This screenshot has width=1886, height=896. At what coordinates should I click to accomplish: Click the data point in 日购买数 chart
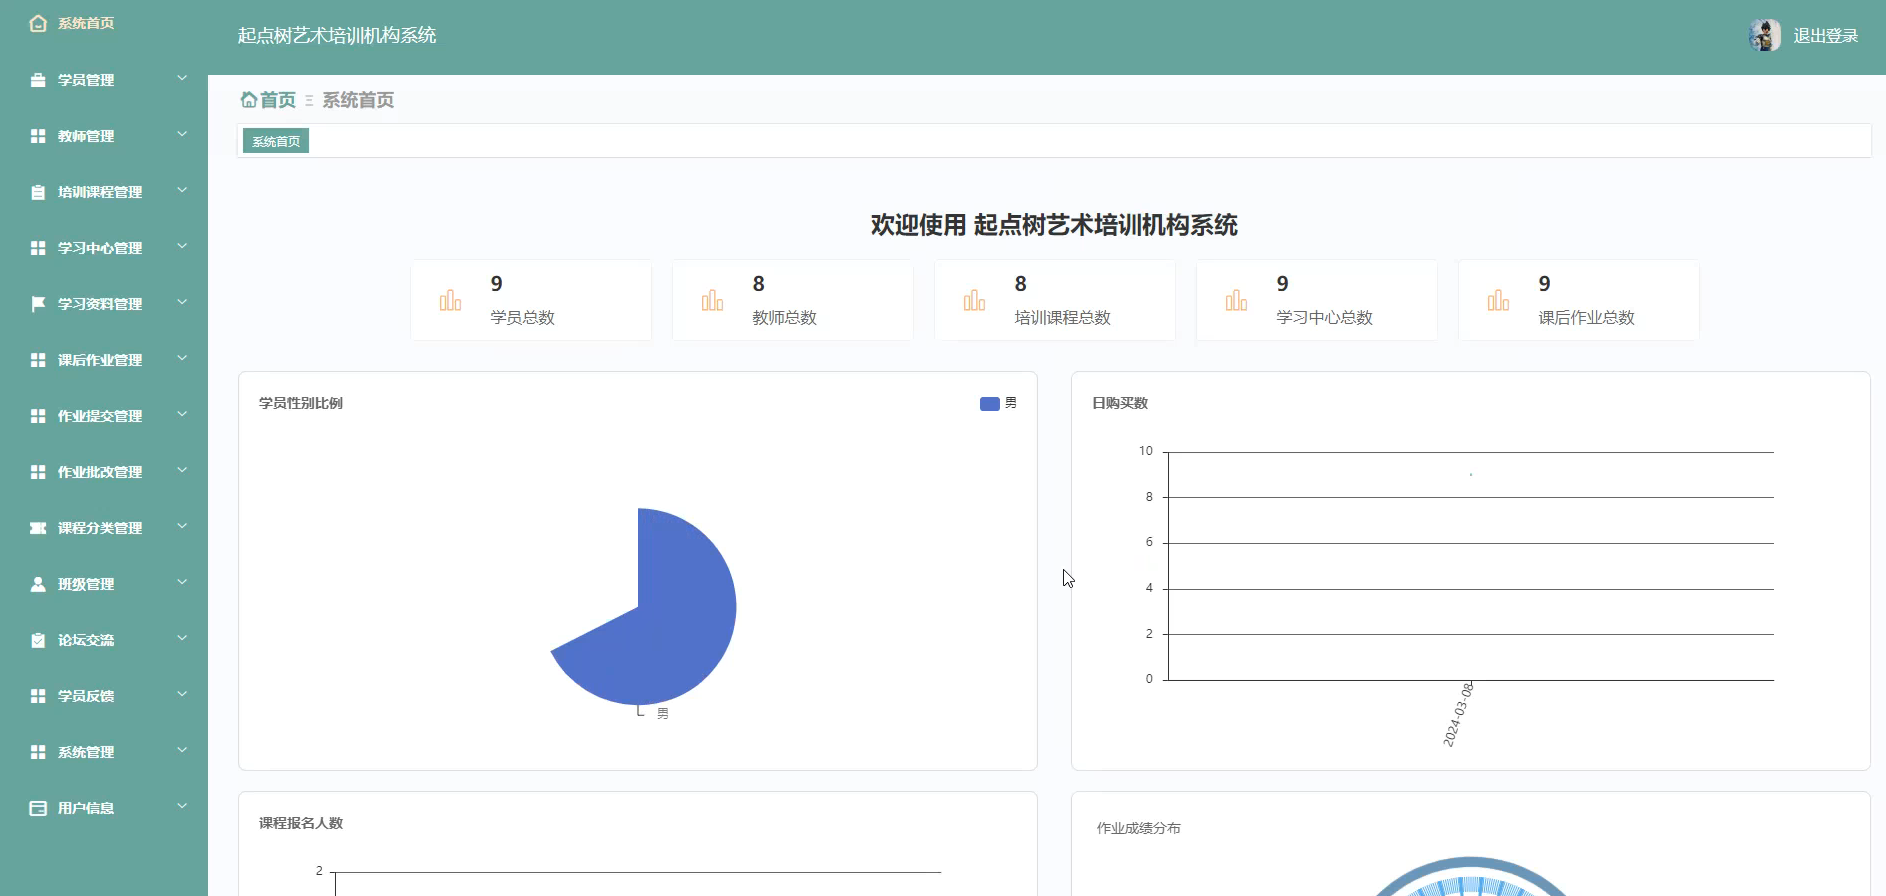(x=1470, y=475)
